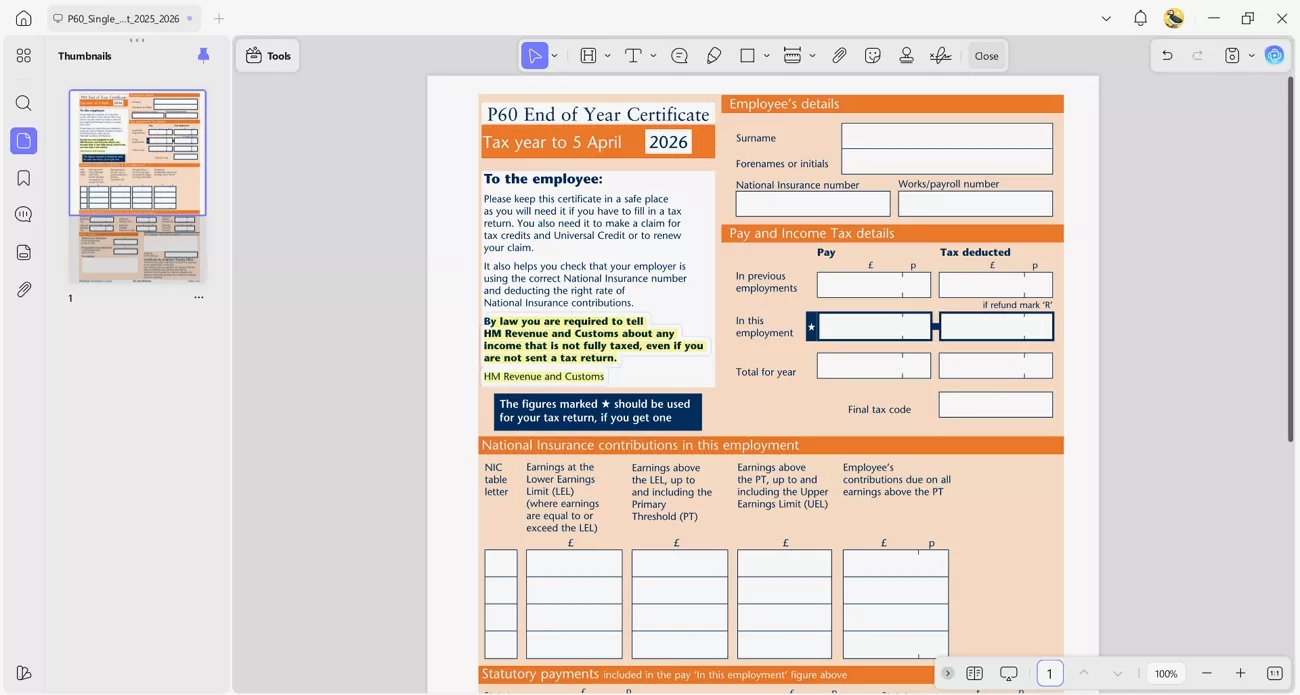Screen dimensions: 1300x695
Task: Select the stamp tool
Action: coord(907,56)
